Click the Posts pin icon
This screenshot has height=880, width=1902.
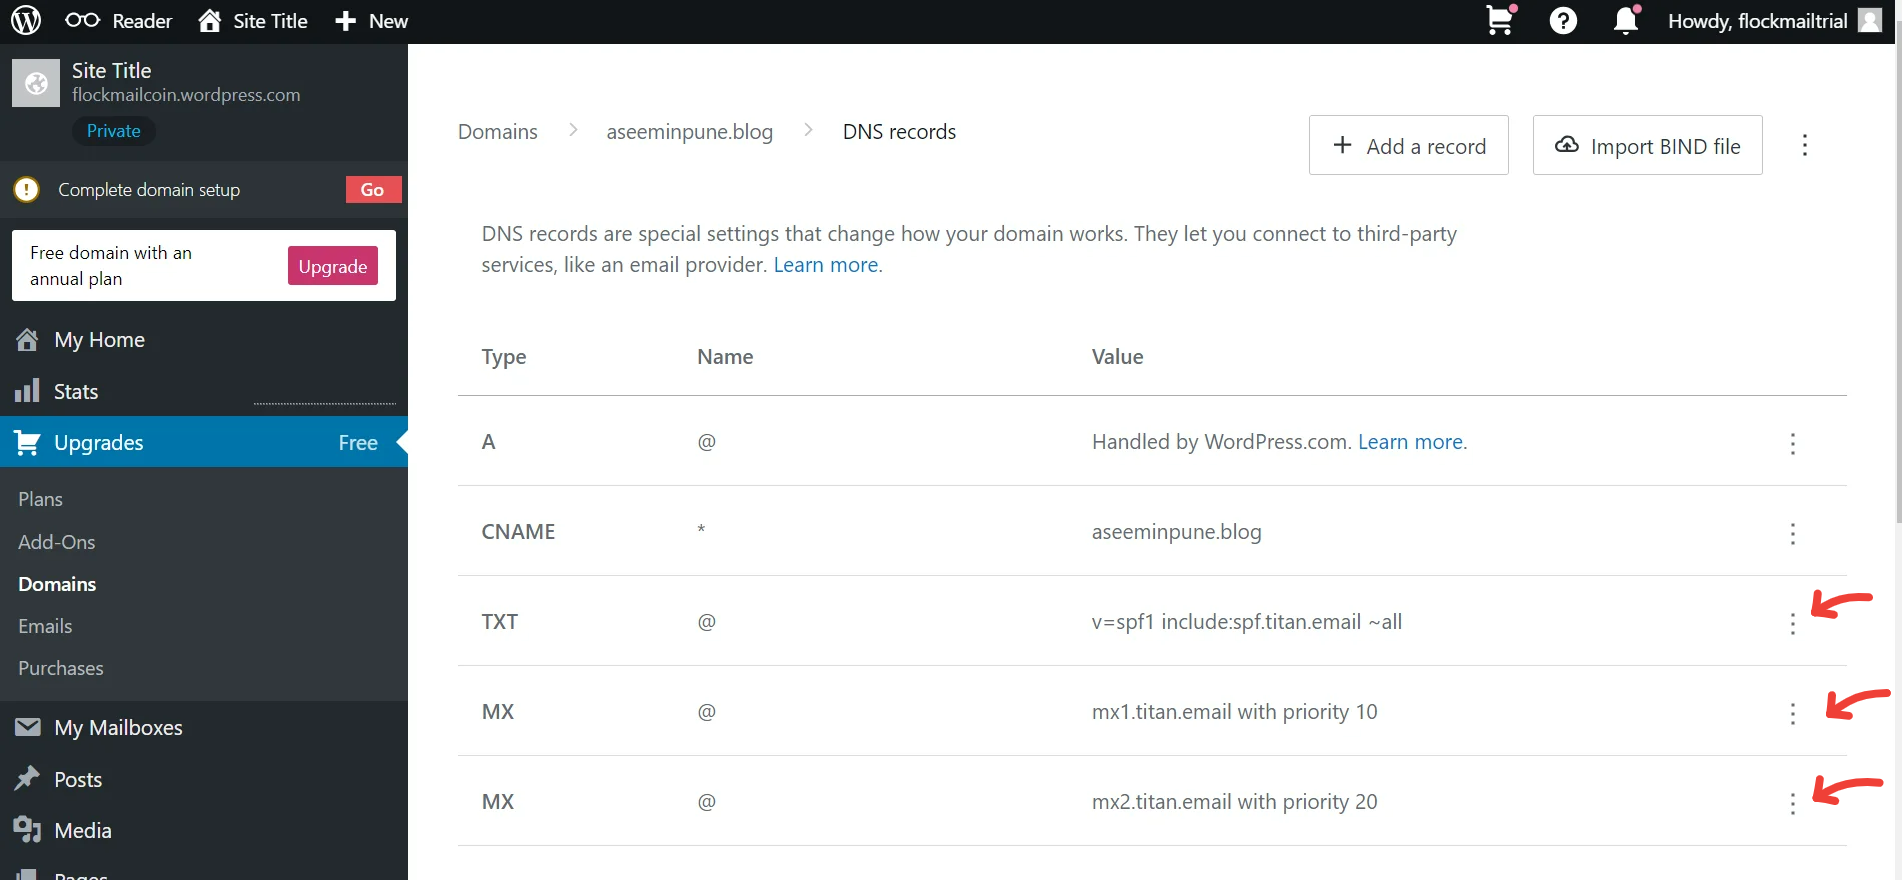27,778
